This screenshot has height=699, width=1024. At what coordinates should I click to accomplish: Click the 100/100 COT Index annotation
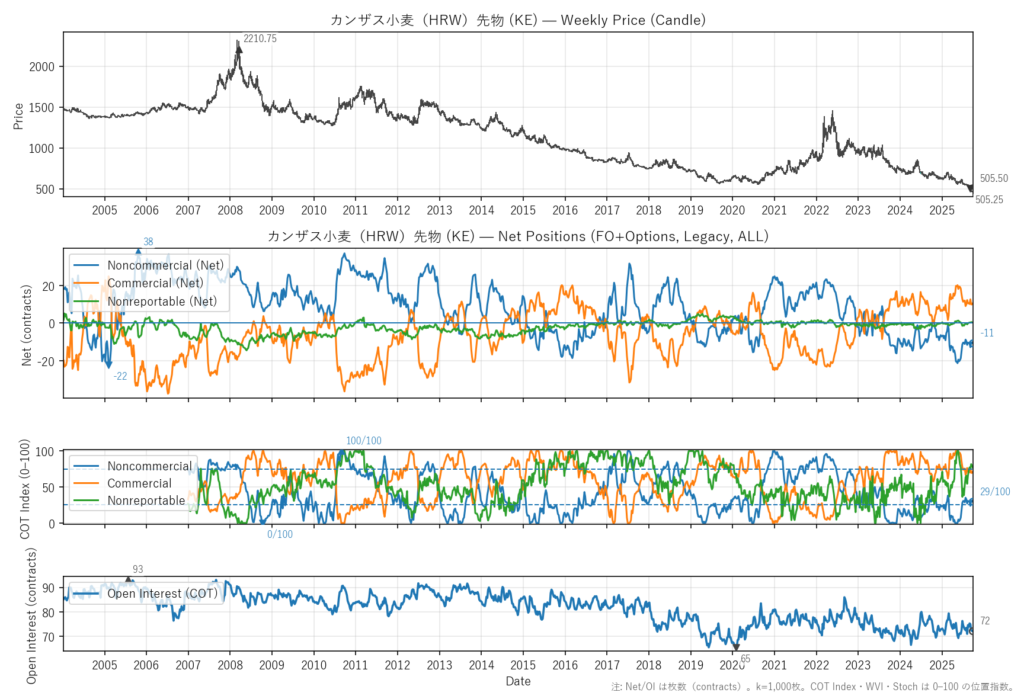(363, 441)
